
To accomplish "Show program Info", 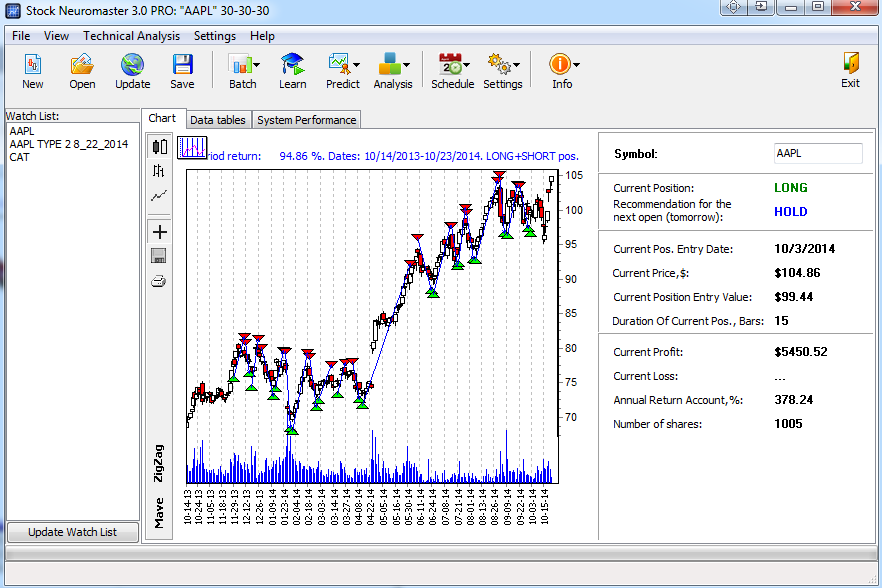I will [560, 71].
